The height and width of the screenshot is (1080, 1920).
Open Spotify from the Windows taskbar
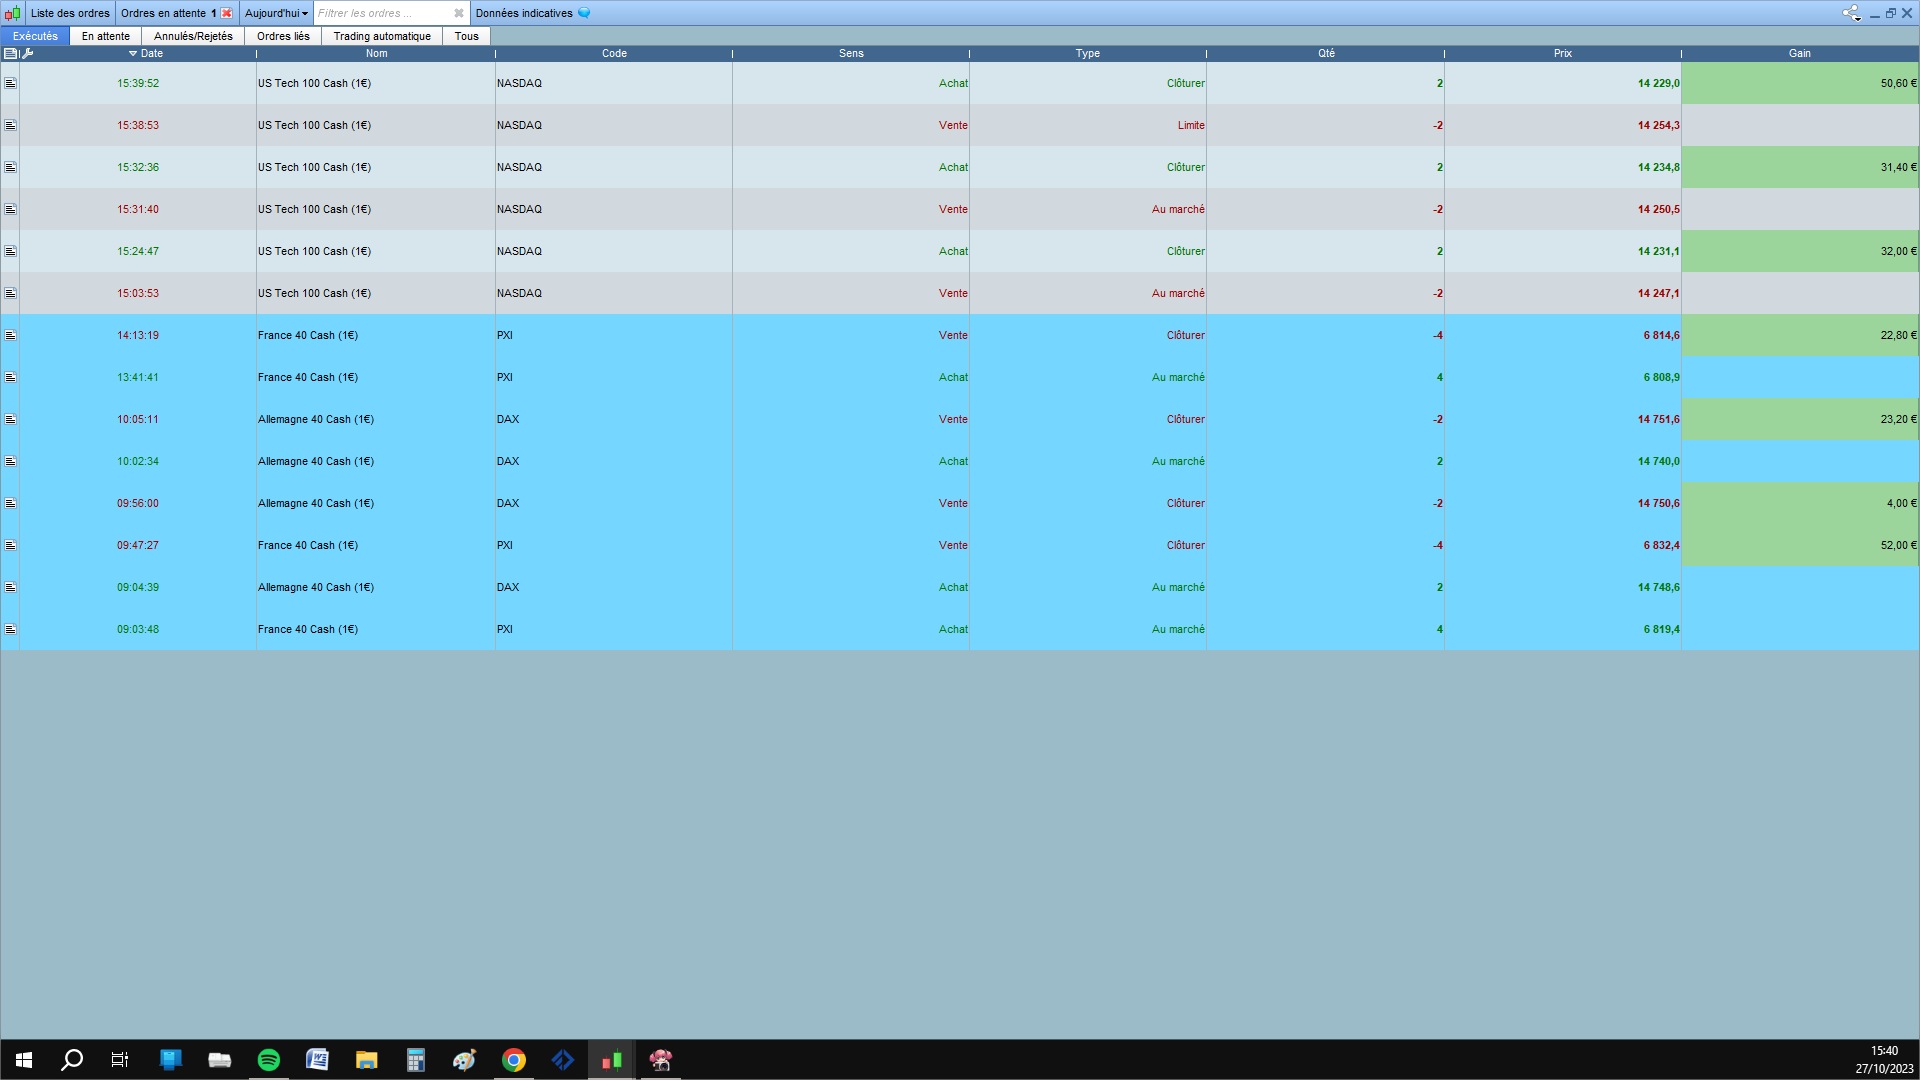269,1060
